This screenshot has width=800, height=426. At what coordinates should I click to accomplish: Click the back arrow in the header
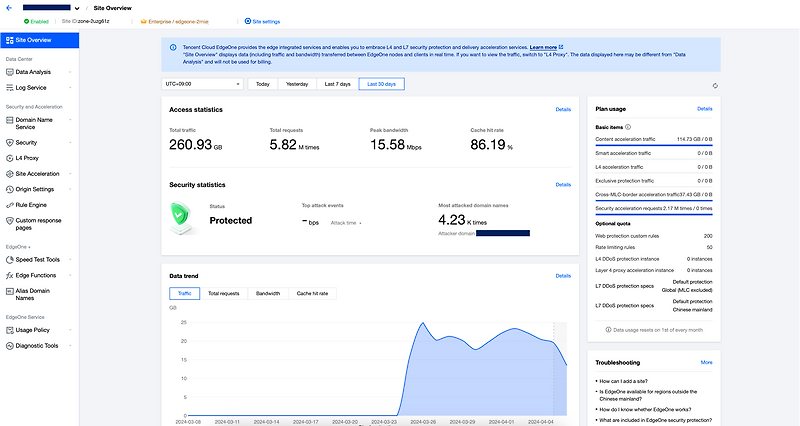(8, 7)
